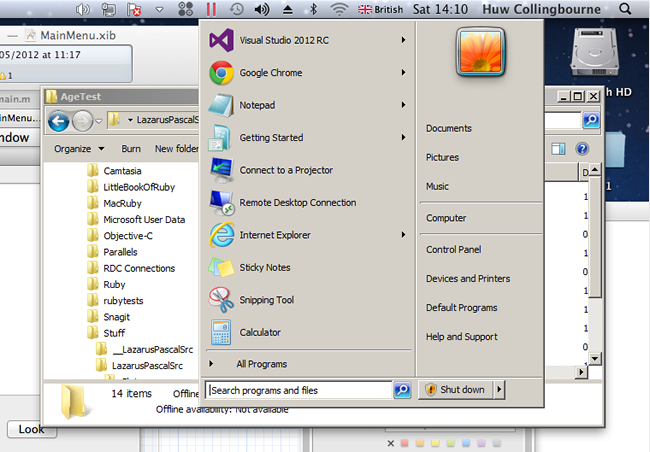Viewport: 650px width, 452px height.
Task: Select the Snagit folder
Action: (x=109, y=317)
